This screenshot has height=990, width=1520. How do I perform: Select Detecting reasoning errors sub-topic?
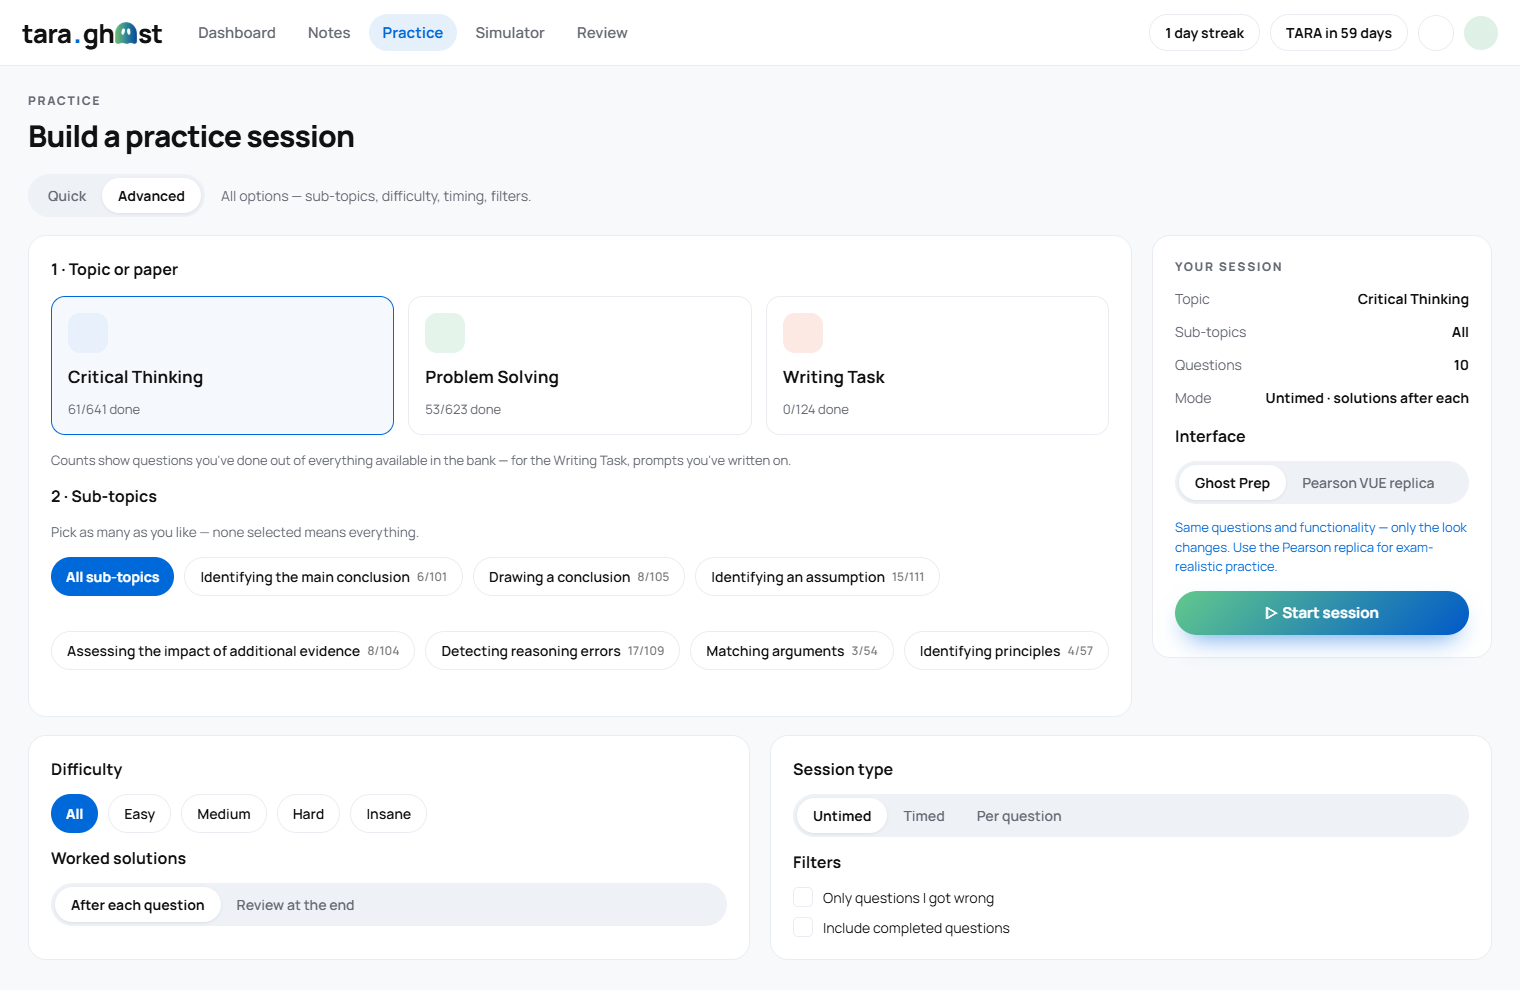(552, 651)
